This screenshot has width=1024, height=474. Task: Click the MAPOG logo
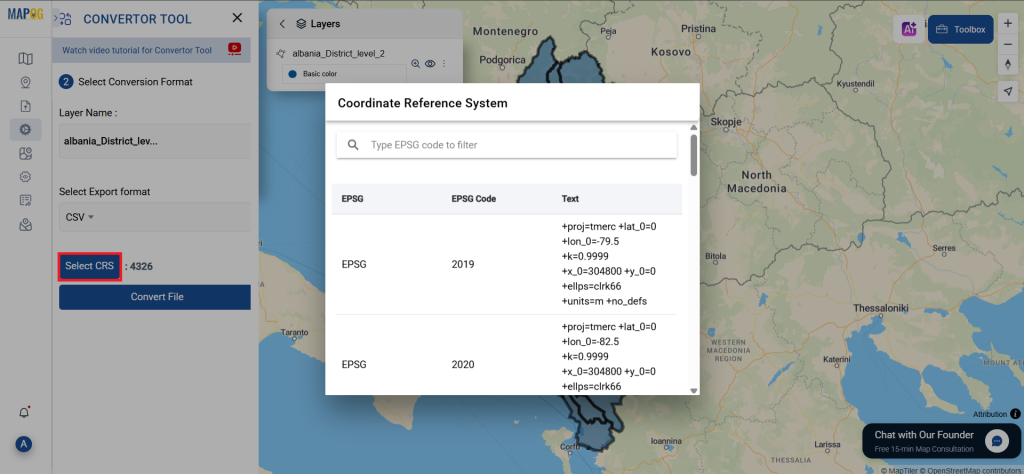pos(25,14)
